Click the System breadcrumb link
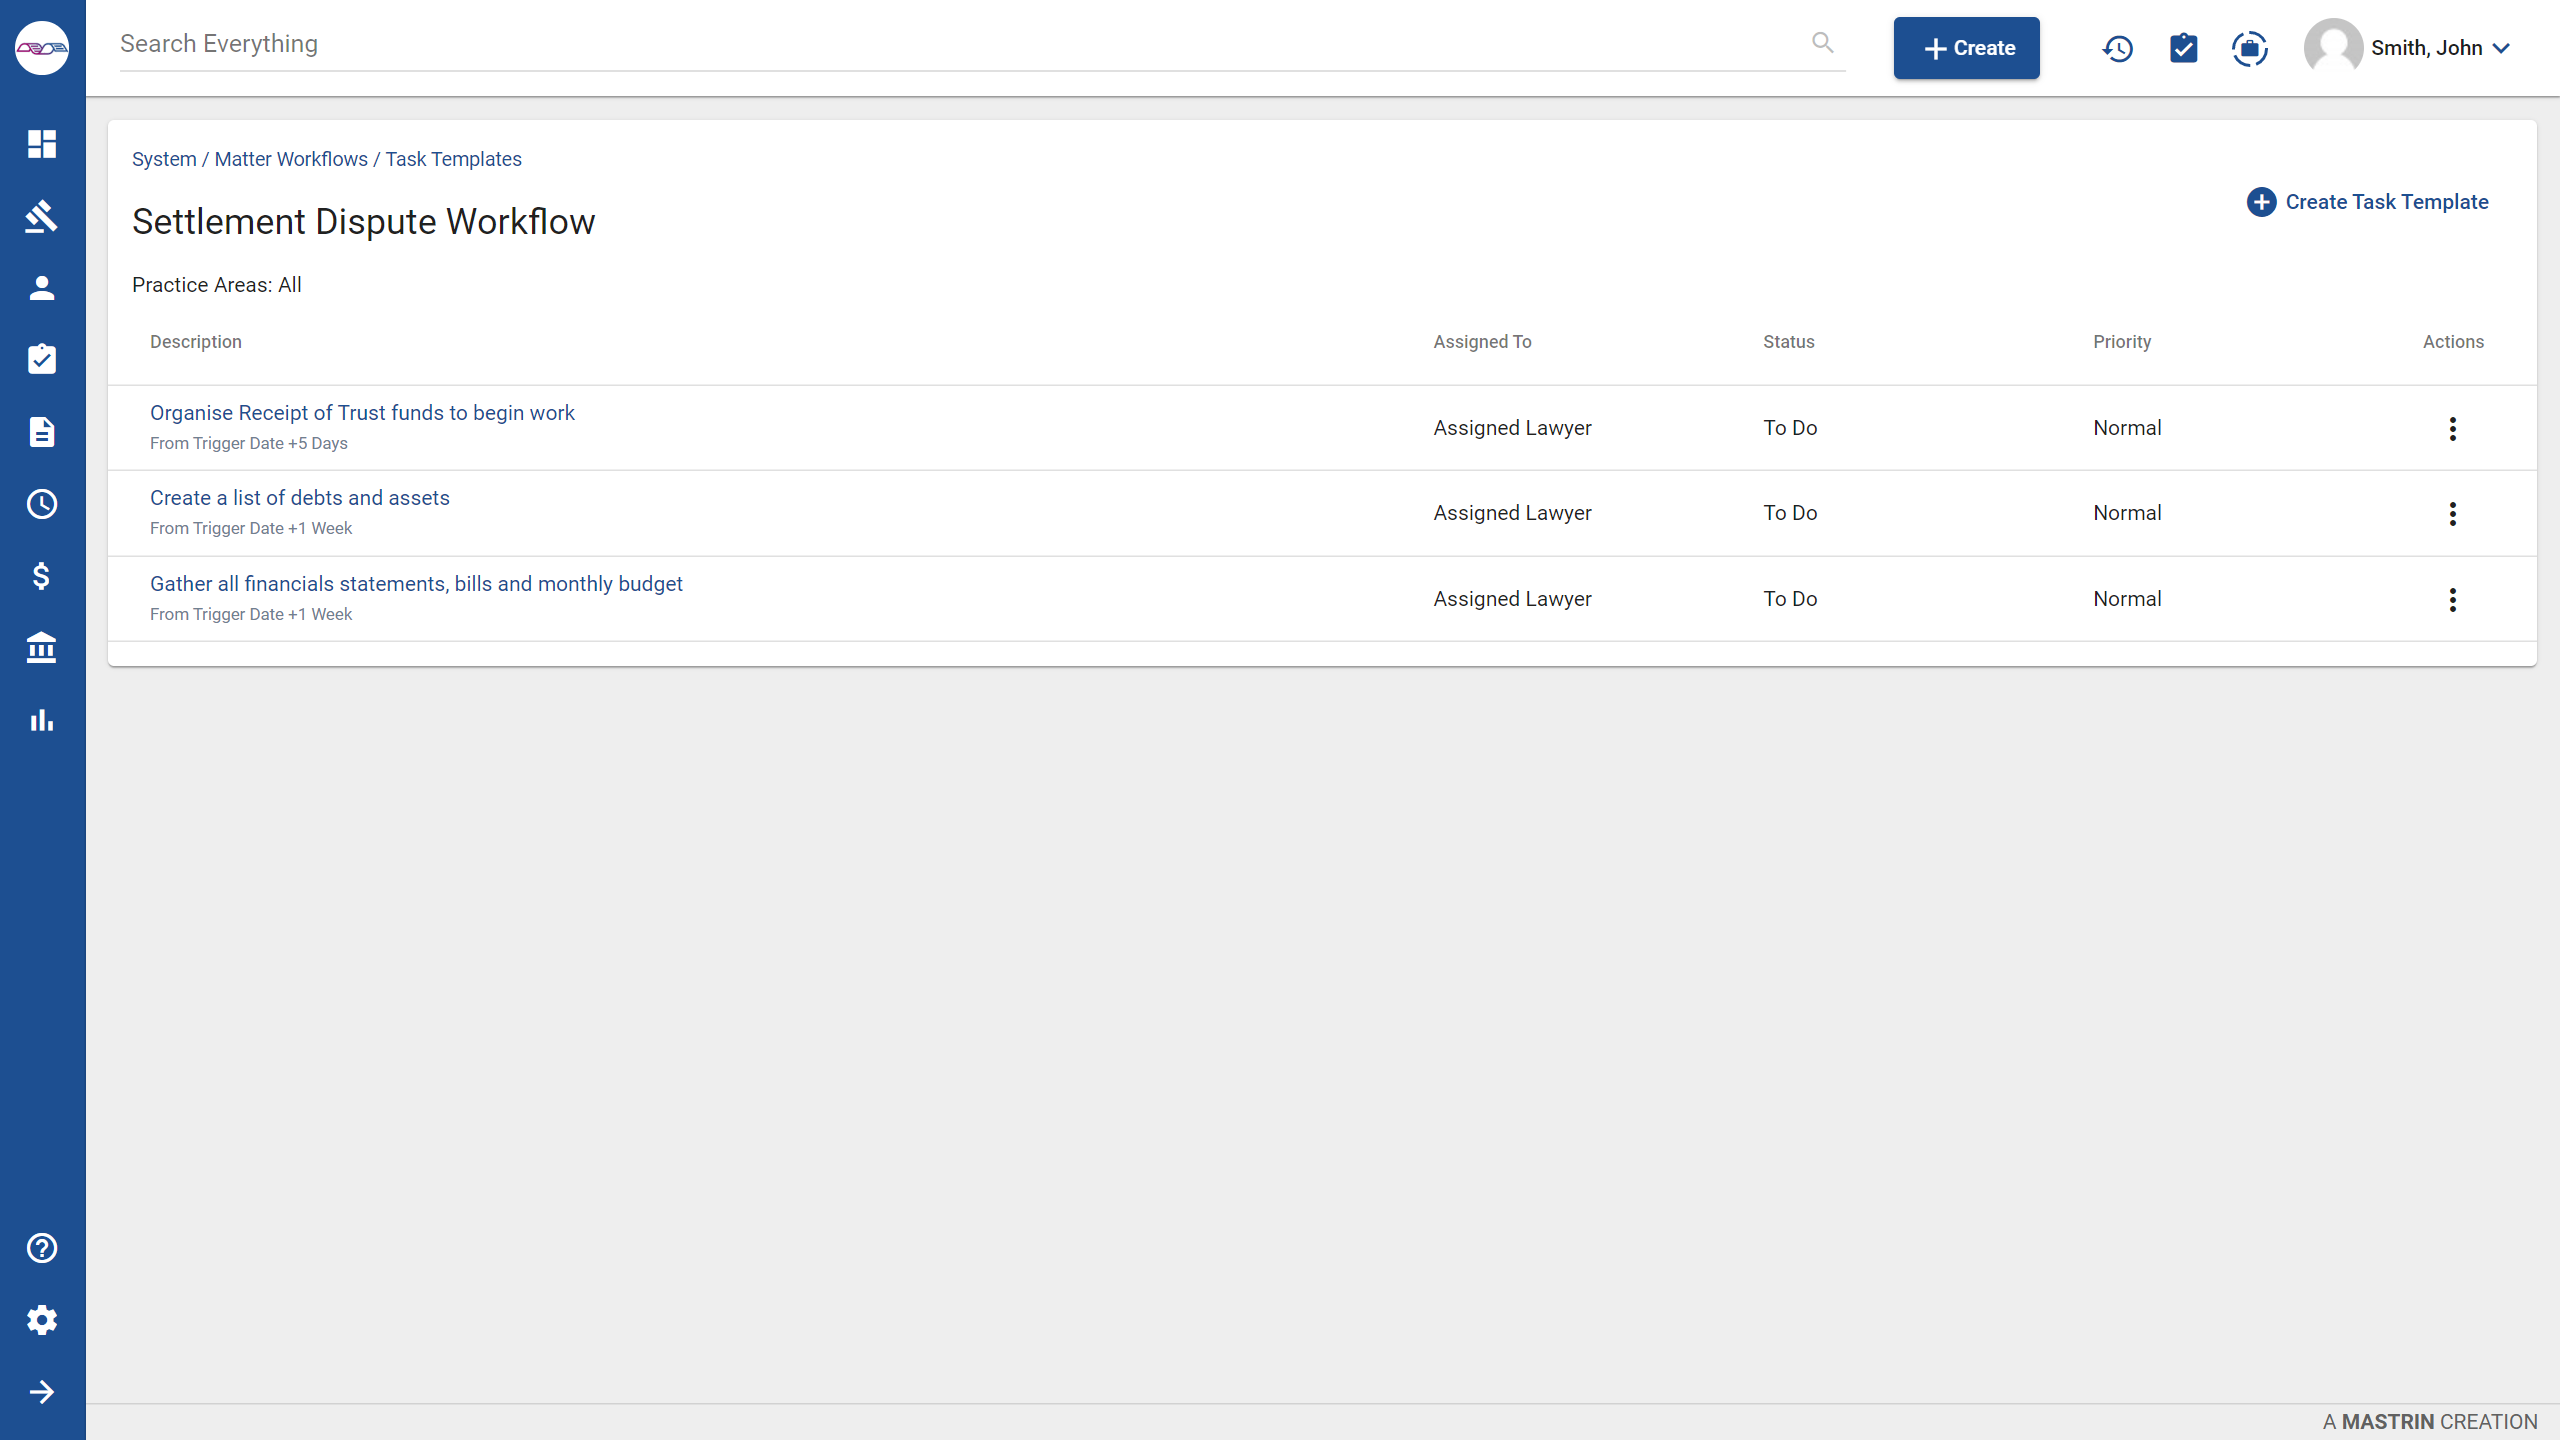The width and height of the screenshot is (2560, 1440). pyautogui.click(x=164, y=158)
